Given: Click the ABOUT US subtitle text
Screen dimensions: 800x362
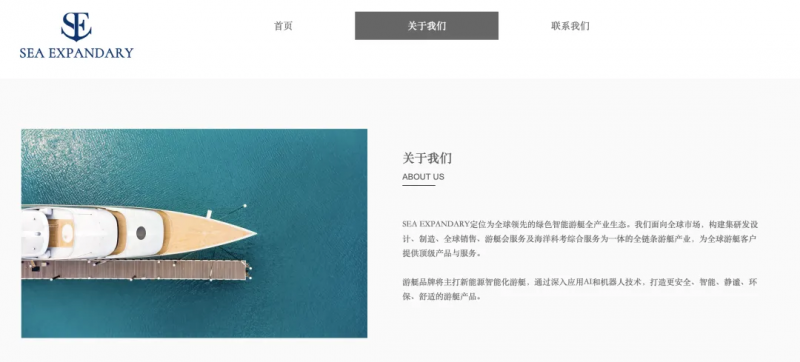Looking at the screenshot, I should [423, 177].
